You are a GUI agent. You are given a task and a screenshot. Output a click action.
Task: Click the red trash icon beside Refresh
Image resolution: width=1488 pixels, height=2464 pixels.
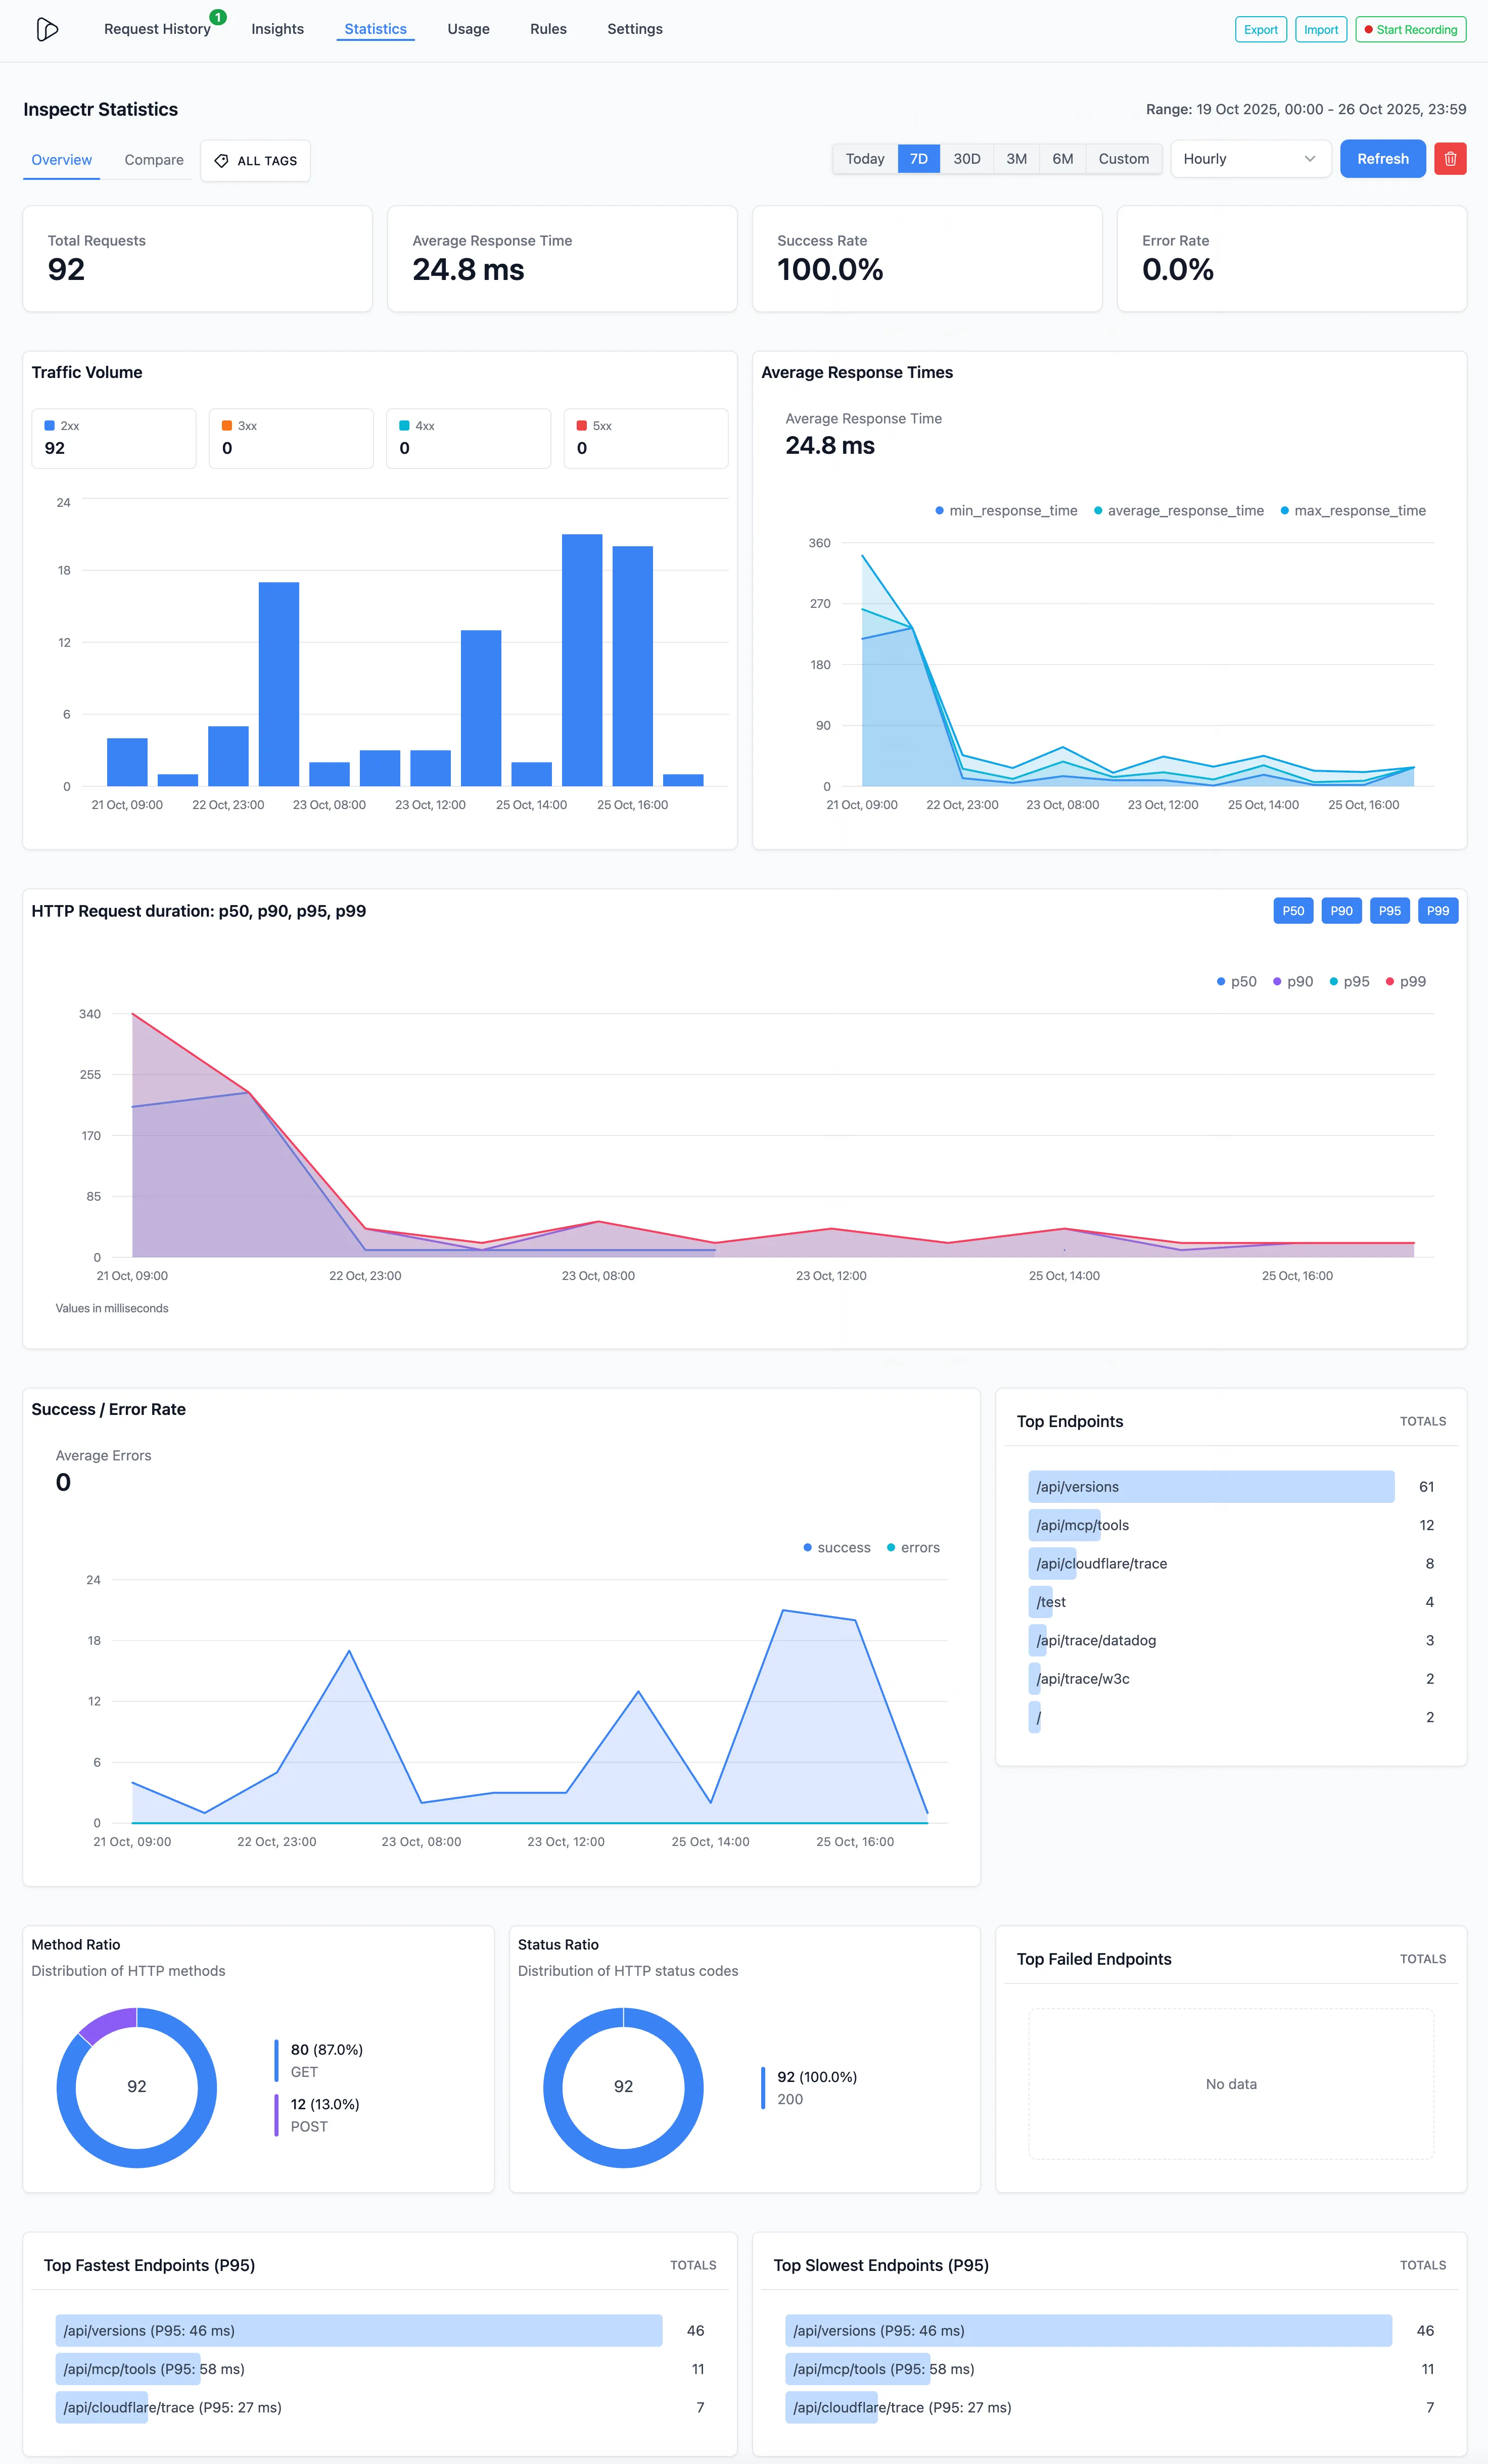[x=1450, y=158]
